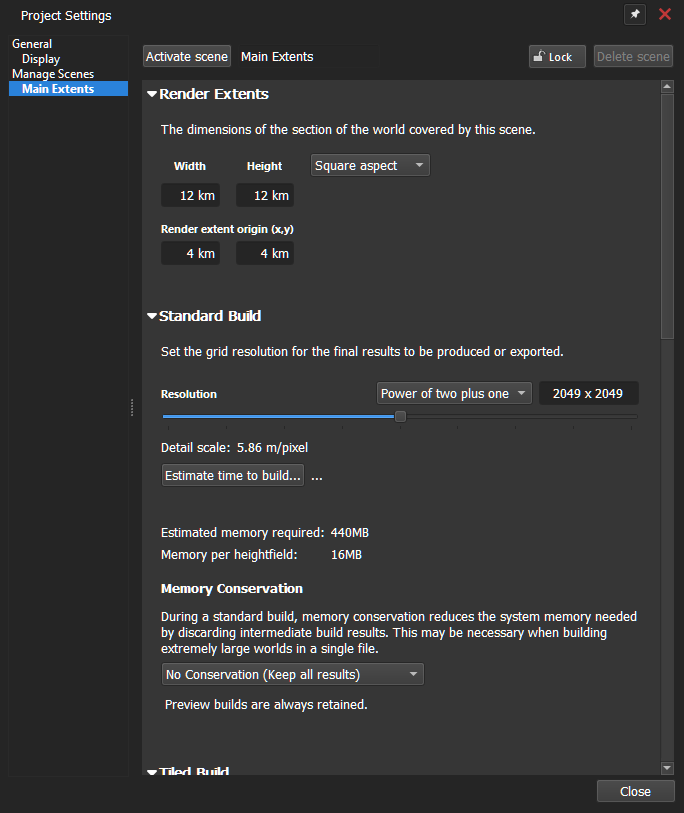Open the Square aspect dropdown
684x813 pixels.
pyautogui.click(x=370, y=165)
